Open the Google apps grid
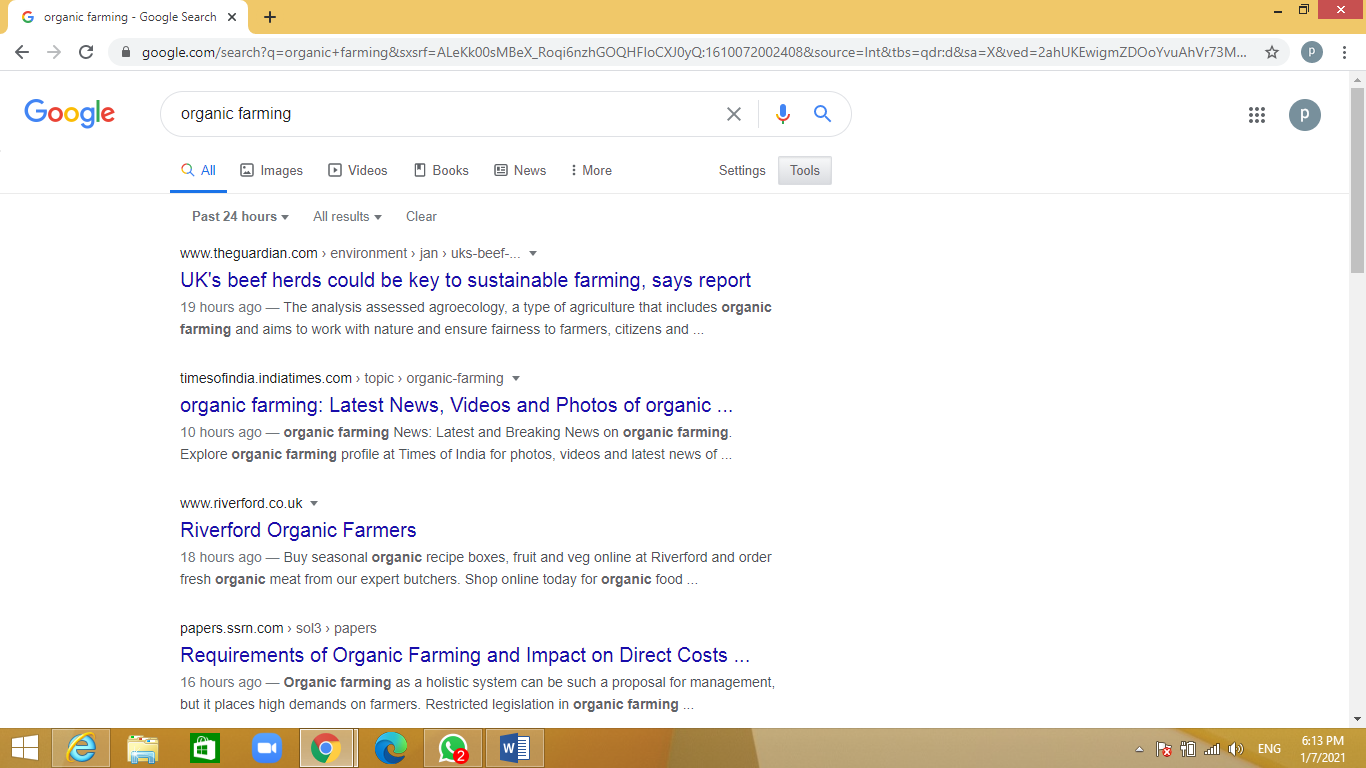1366x768 pixels. click(x=1257, y=115)
